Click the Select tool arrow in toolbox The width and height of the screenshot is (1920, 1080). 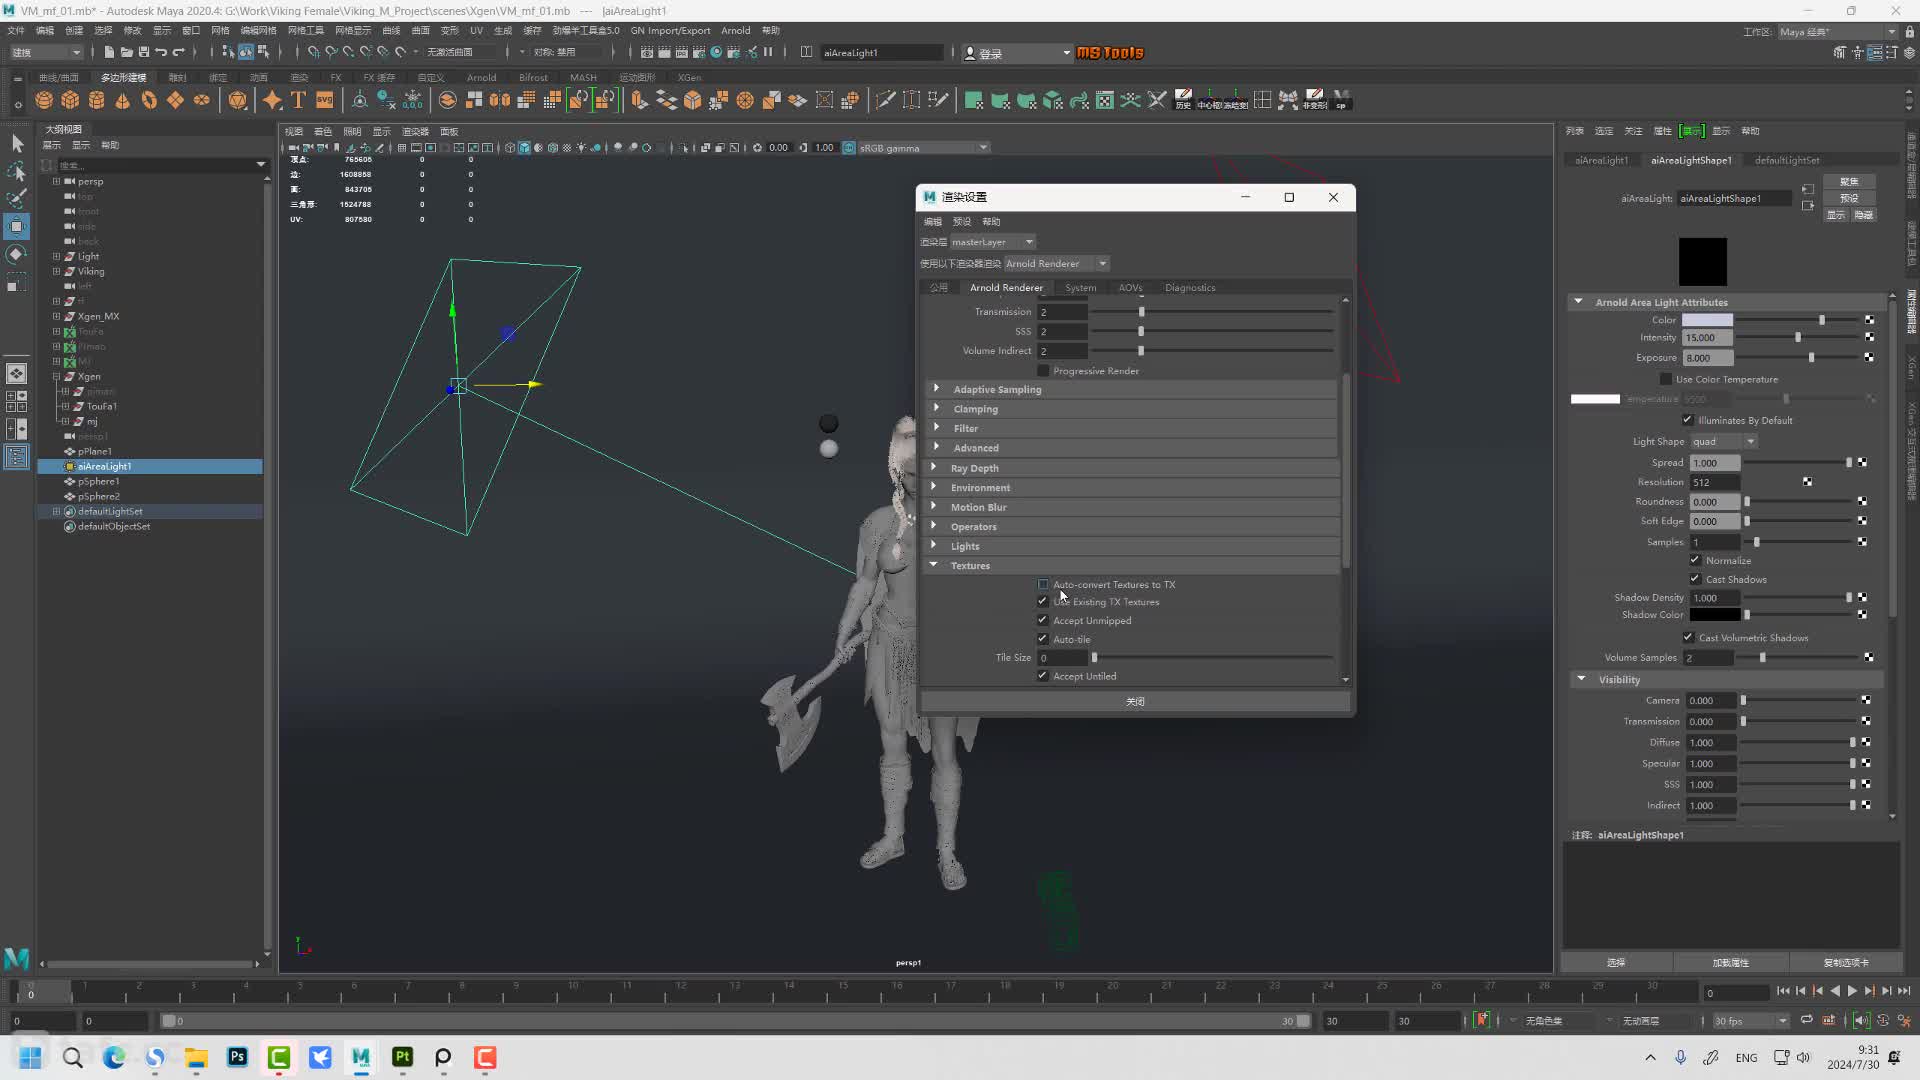coord(17,144)
